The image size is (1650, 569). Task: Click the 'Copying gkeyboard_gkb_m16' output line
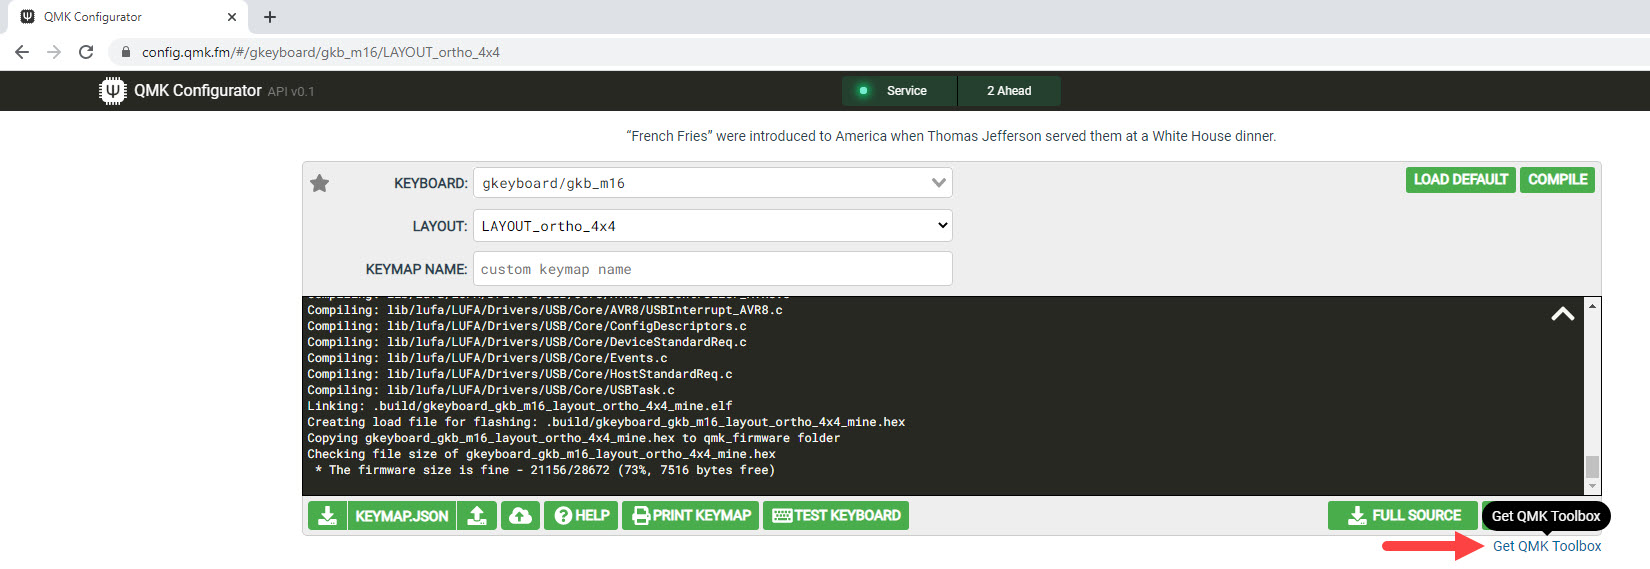coord(574,438)
